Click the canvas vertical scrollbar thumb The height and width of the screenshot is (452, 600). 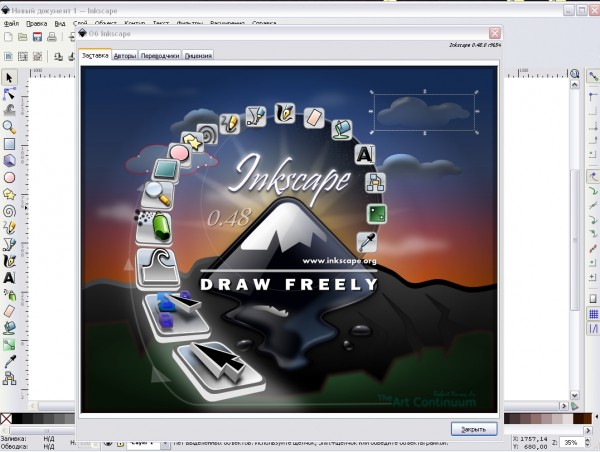tap(574, 239)
